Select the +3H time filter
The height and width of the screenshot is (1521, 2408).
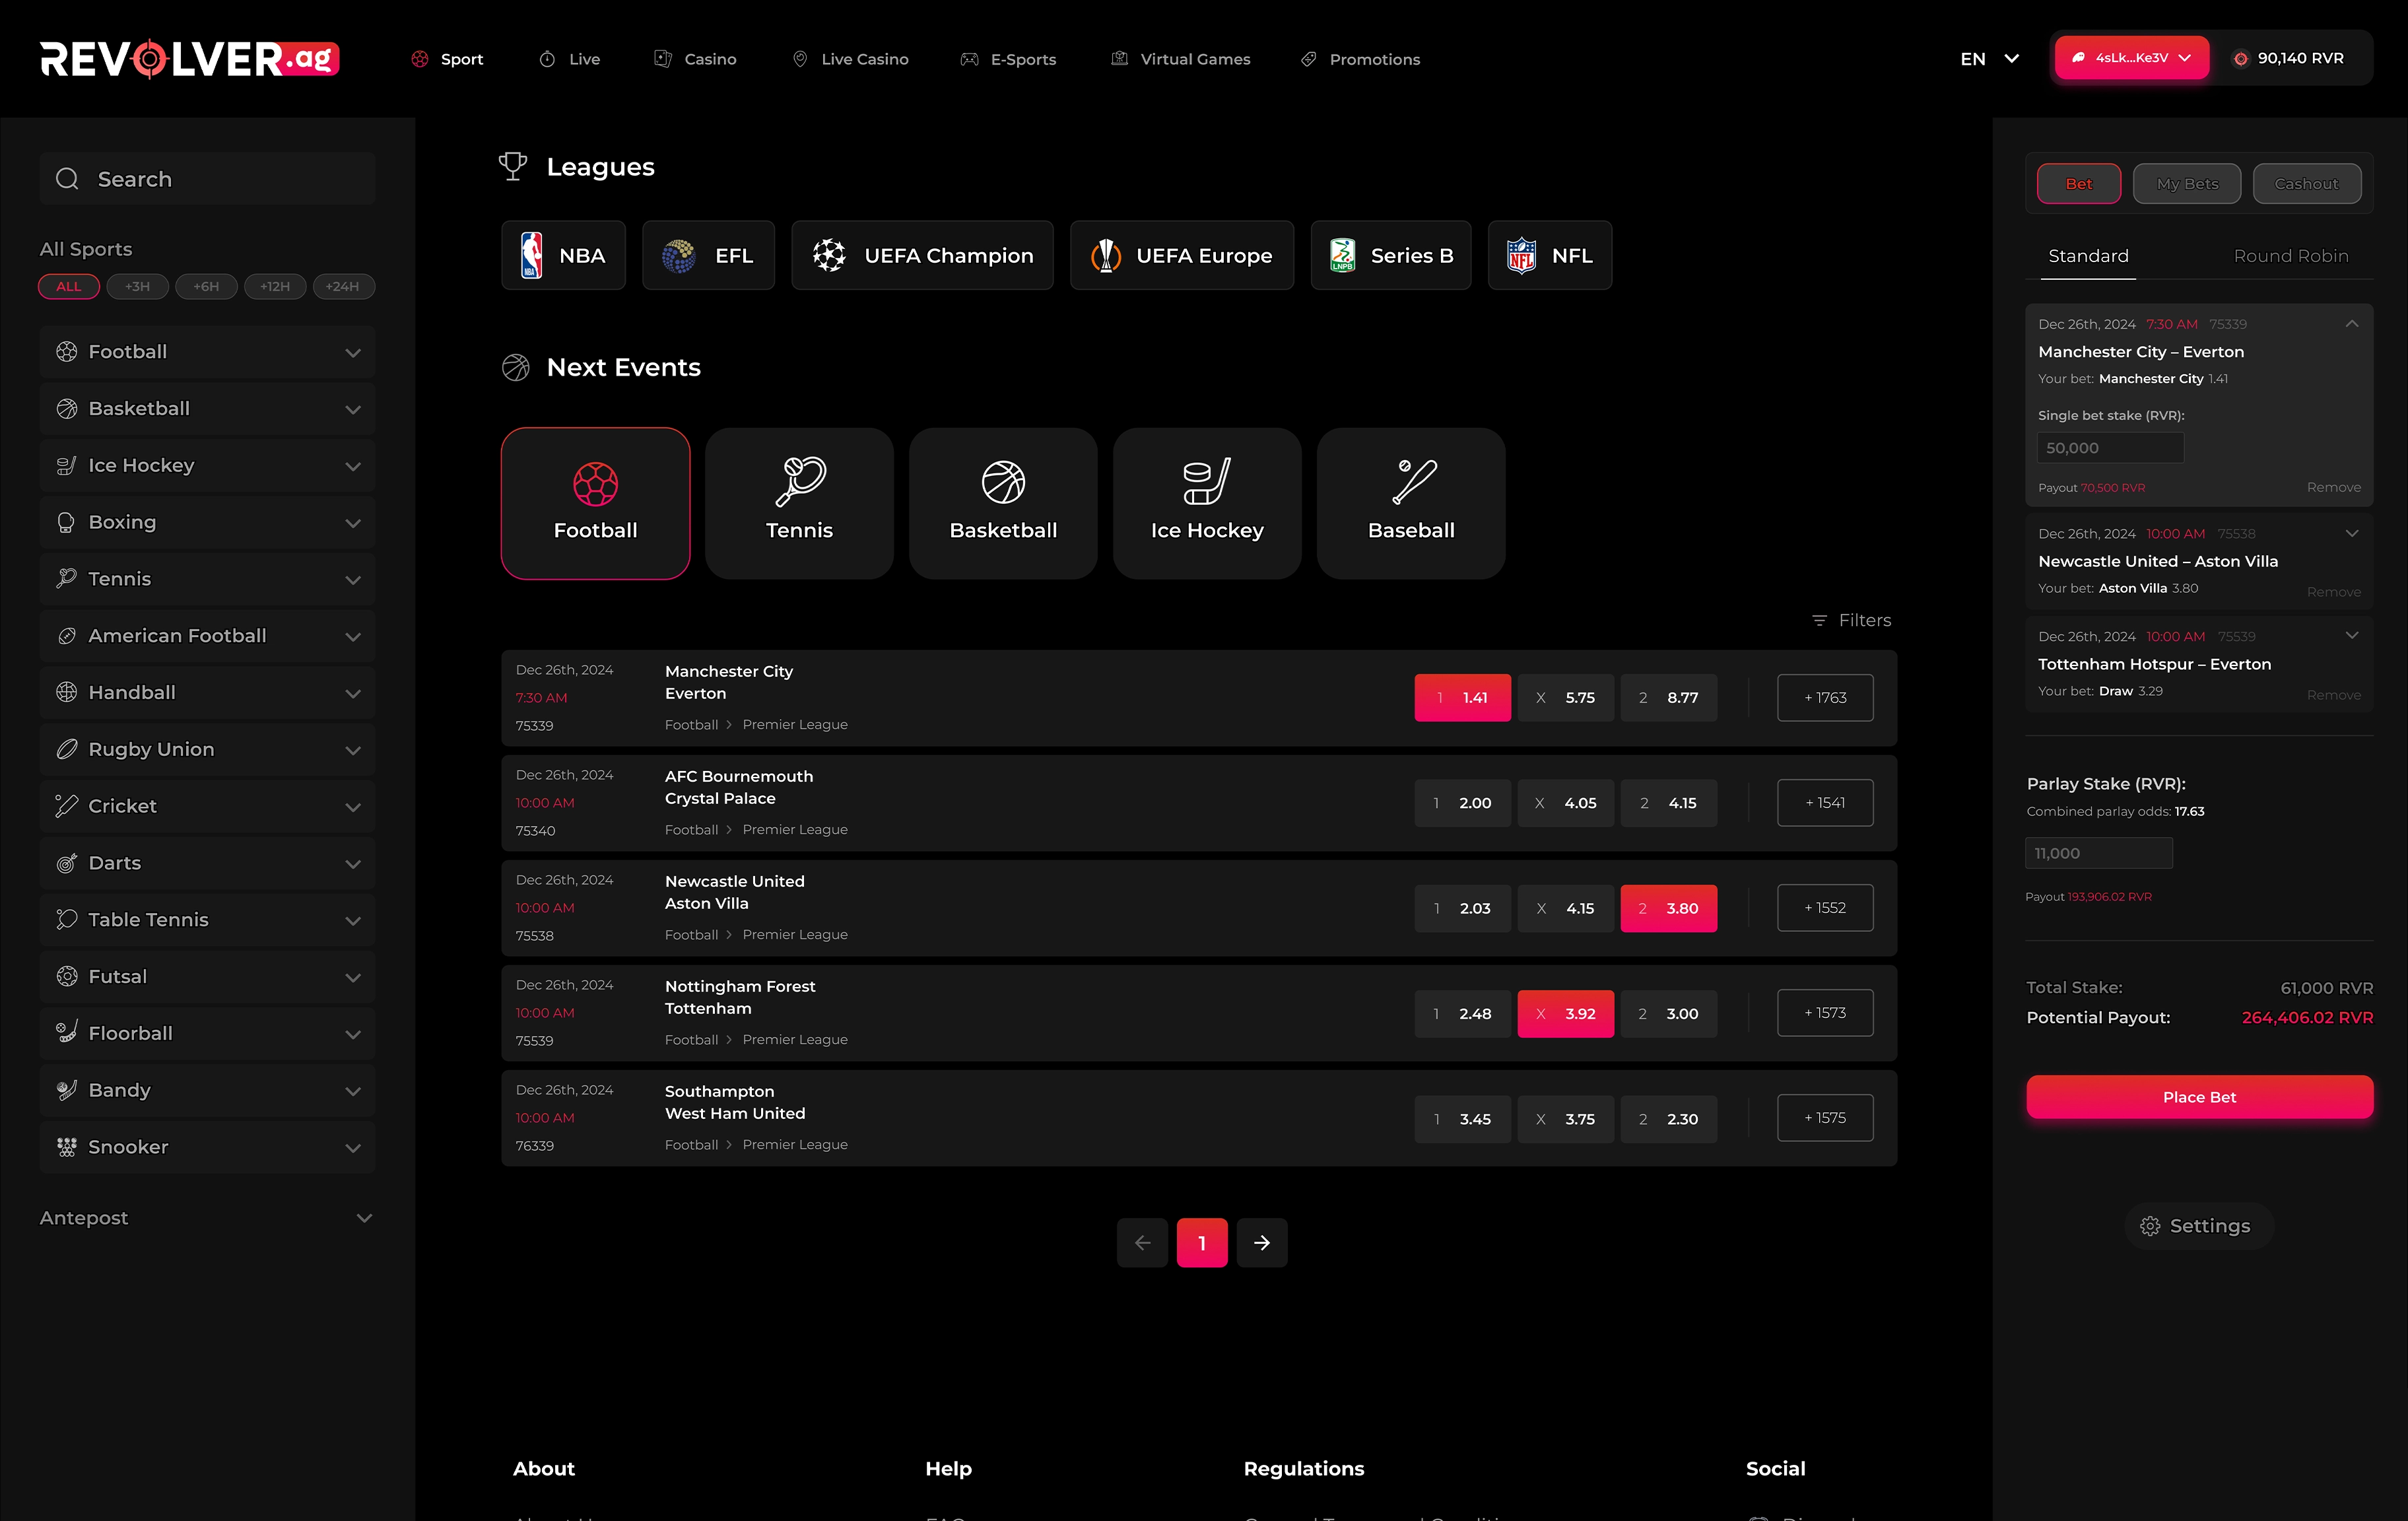(x=137, y=287)
